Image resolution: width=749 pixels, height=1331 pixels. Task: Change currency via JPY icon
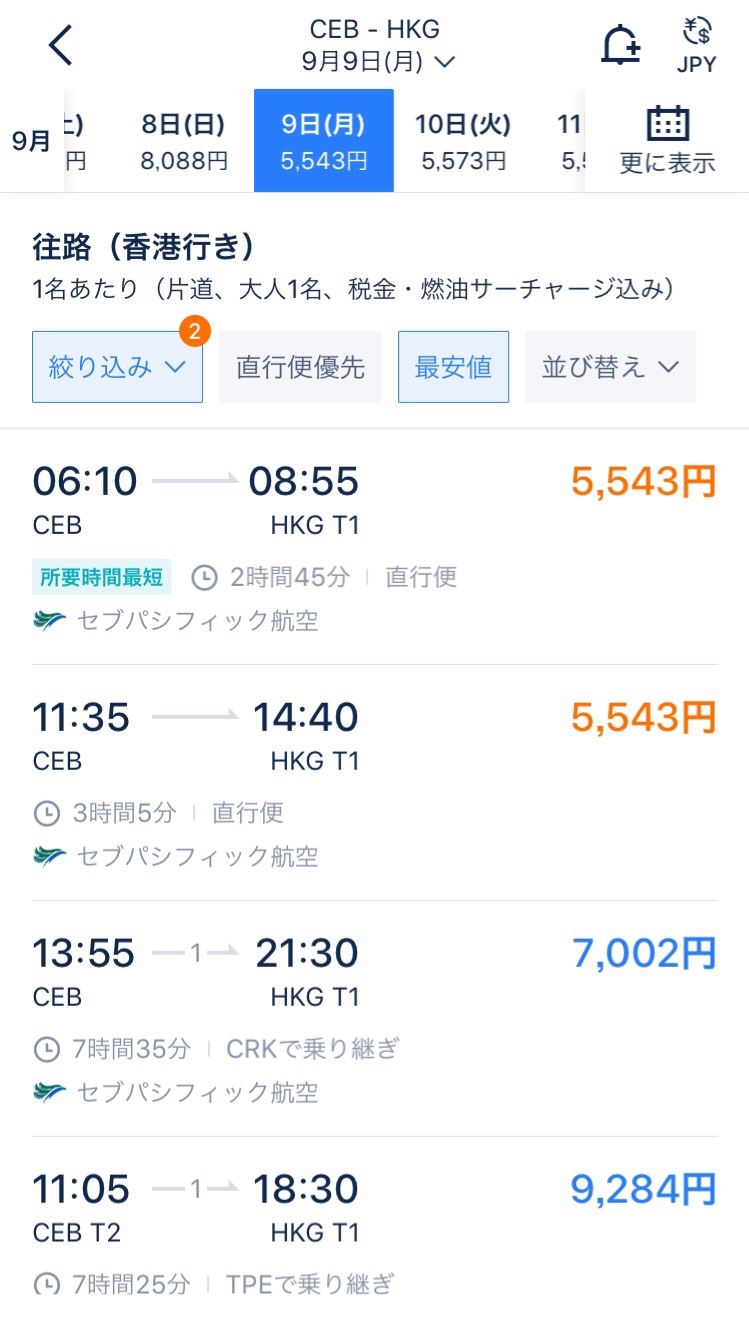[x=696, y=47]
